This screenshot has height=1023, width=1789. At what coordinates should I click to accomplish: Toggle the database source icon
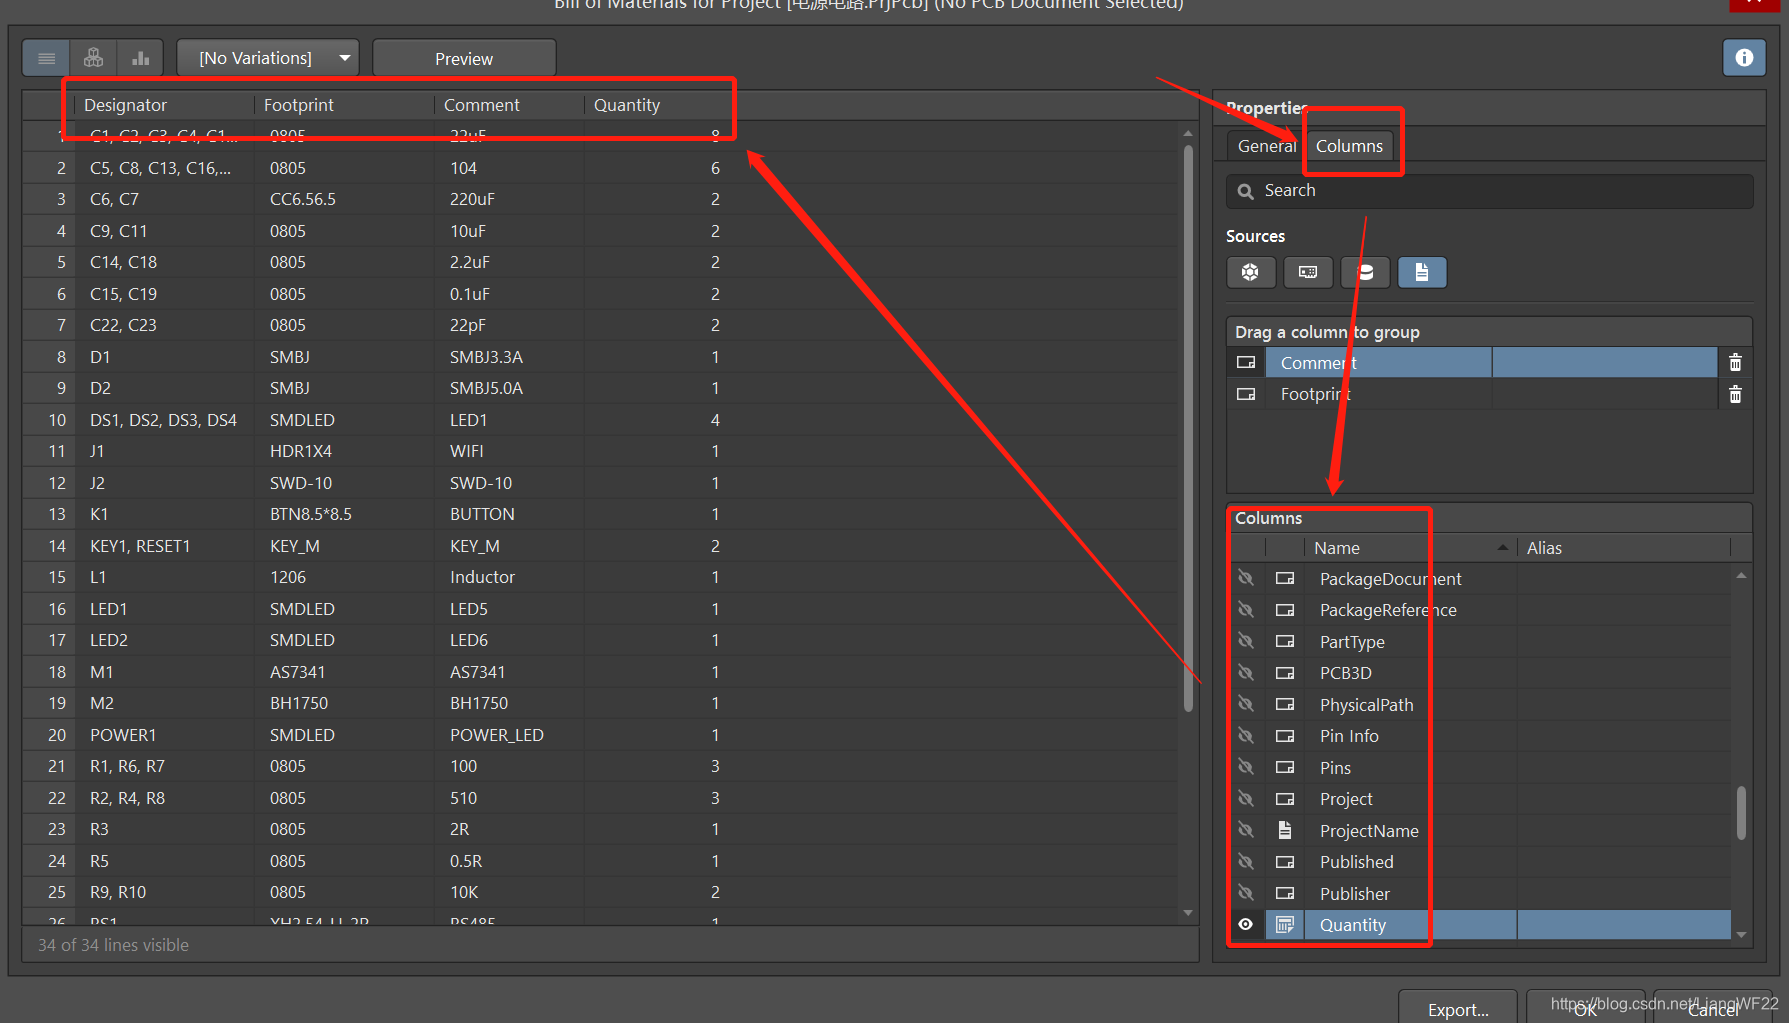[1365, 272]
